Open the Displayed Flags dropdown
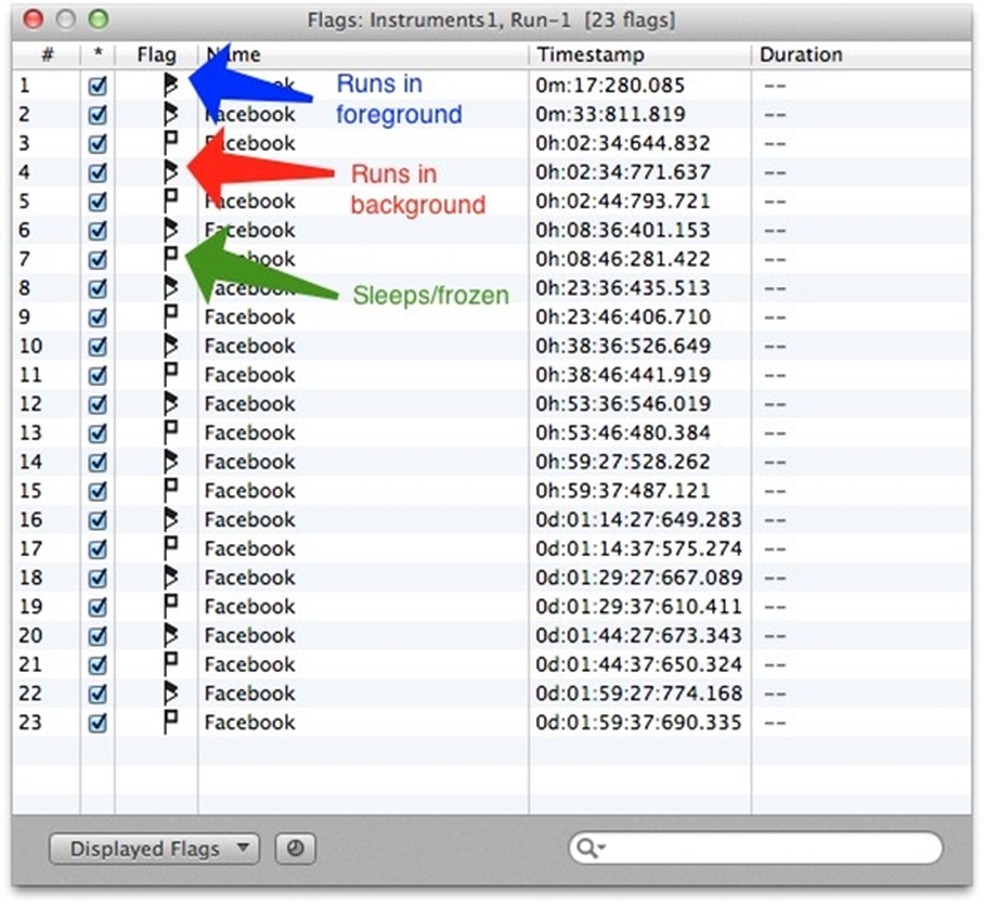Screen dimensions: 984x905 pyautogui.click(x=152, y=849)
